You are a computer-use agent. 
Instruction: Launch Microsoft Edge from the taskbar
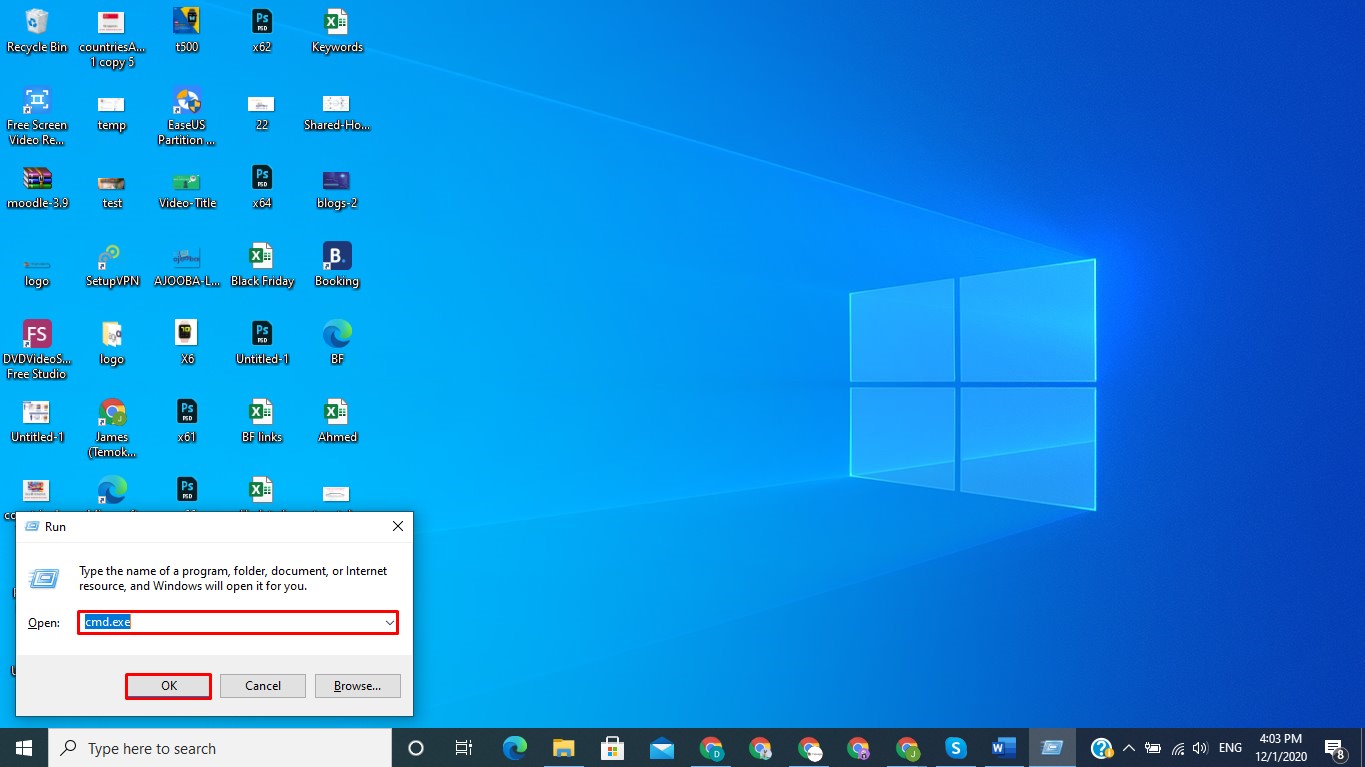[x=515, y=747]
